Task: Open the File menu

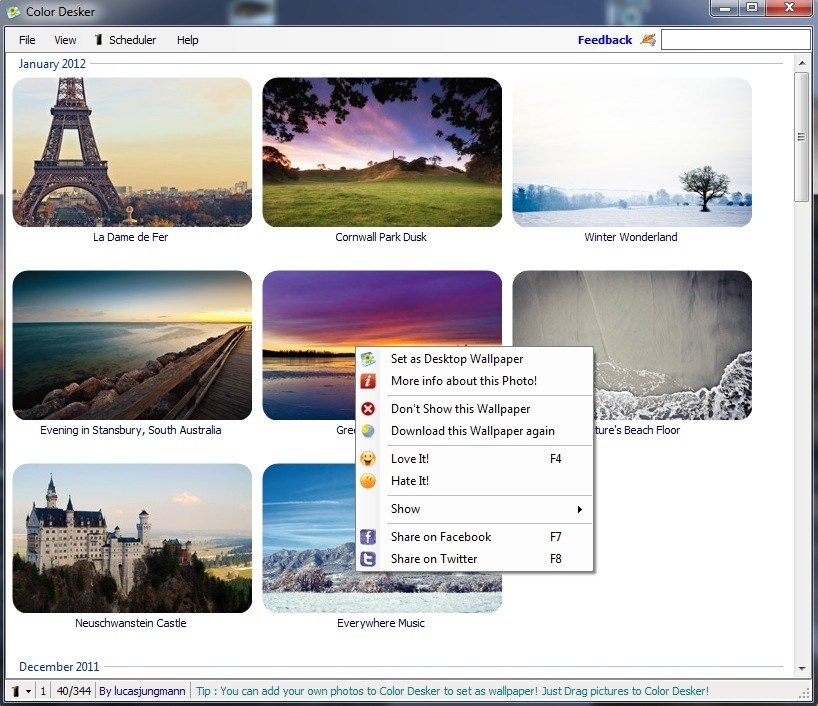Action: (26, 40)
